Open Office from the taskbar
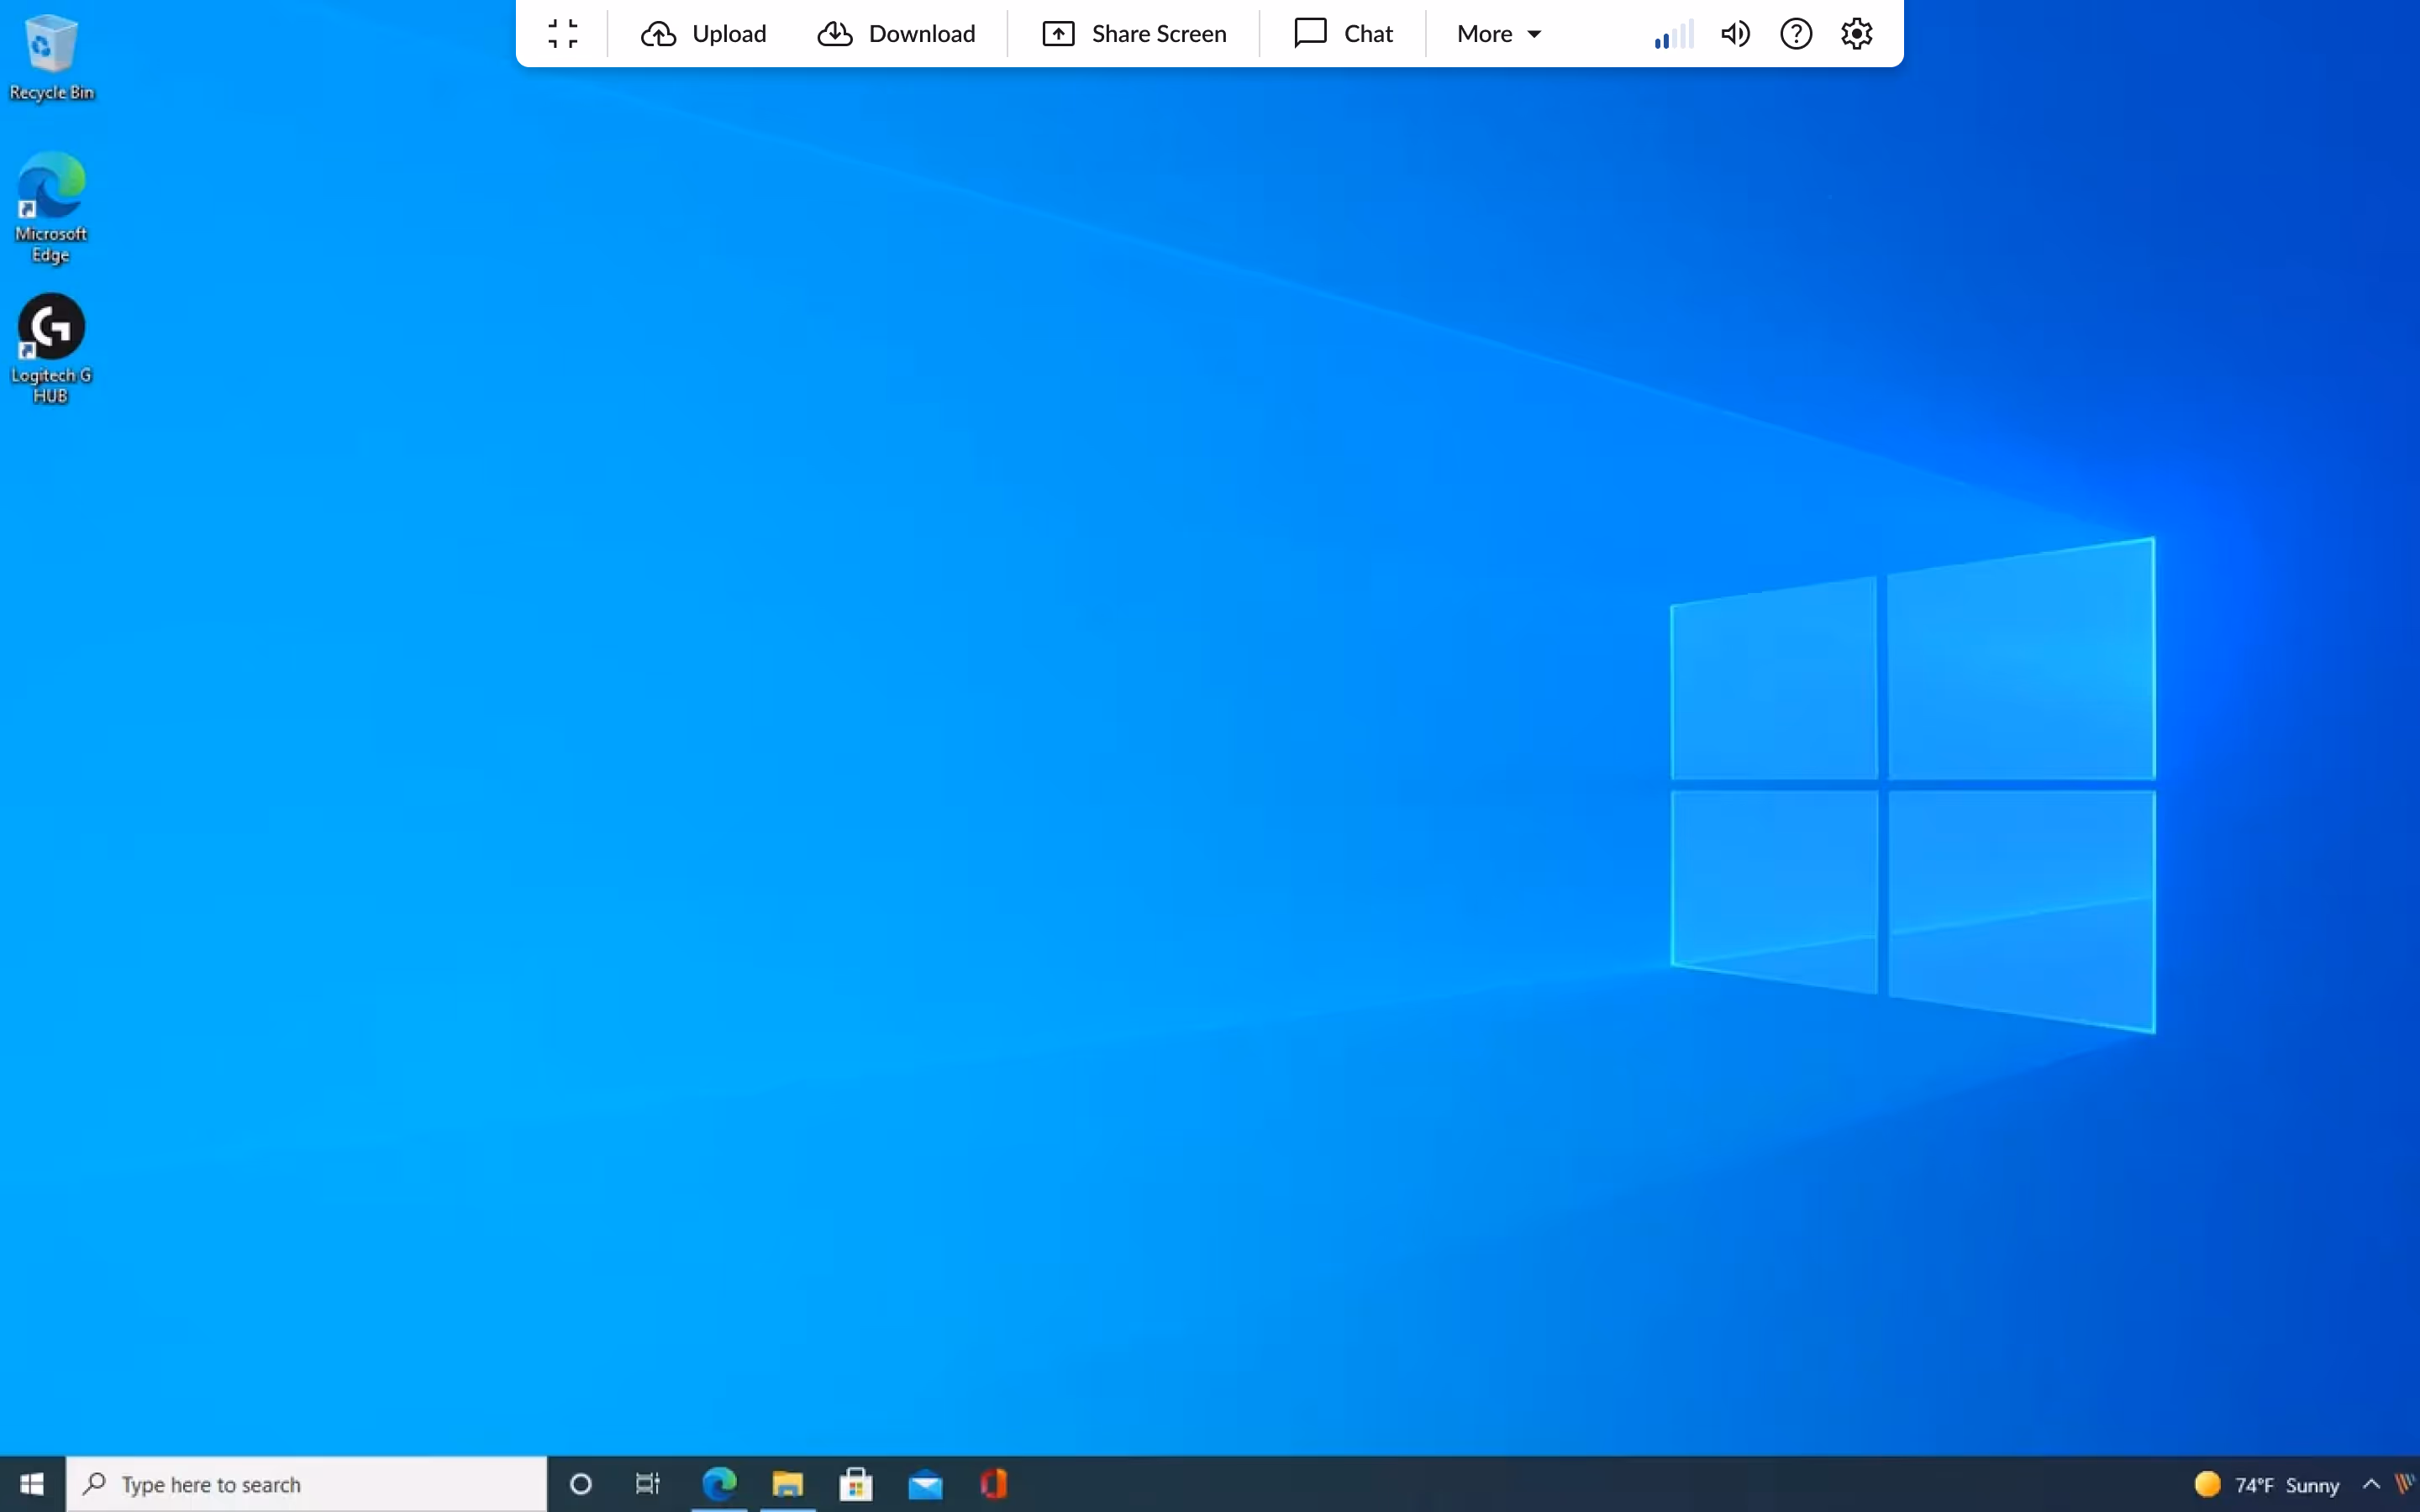Image resolution: width=2420 pixels, height=1512 pixels. (x=995, y=1484)
